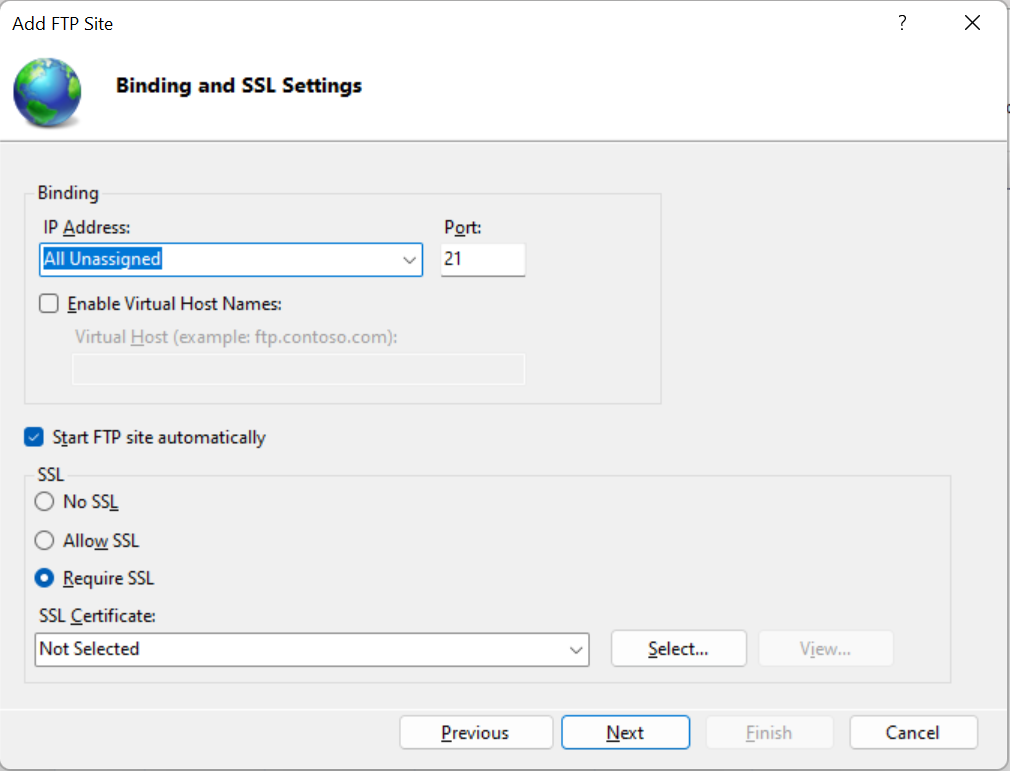The image size is (1010, 771).
Task: Click the Virtual Host text field
Action: click(298, 370)
